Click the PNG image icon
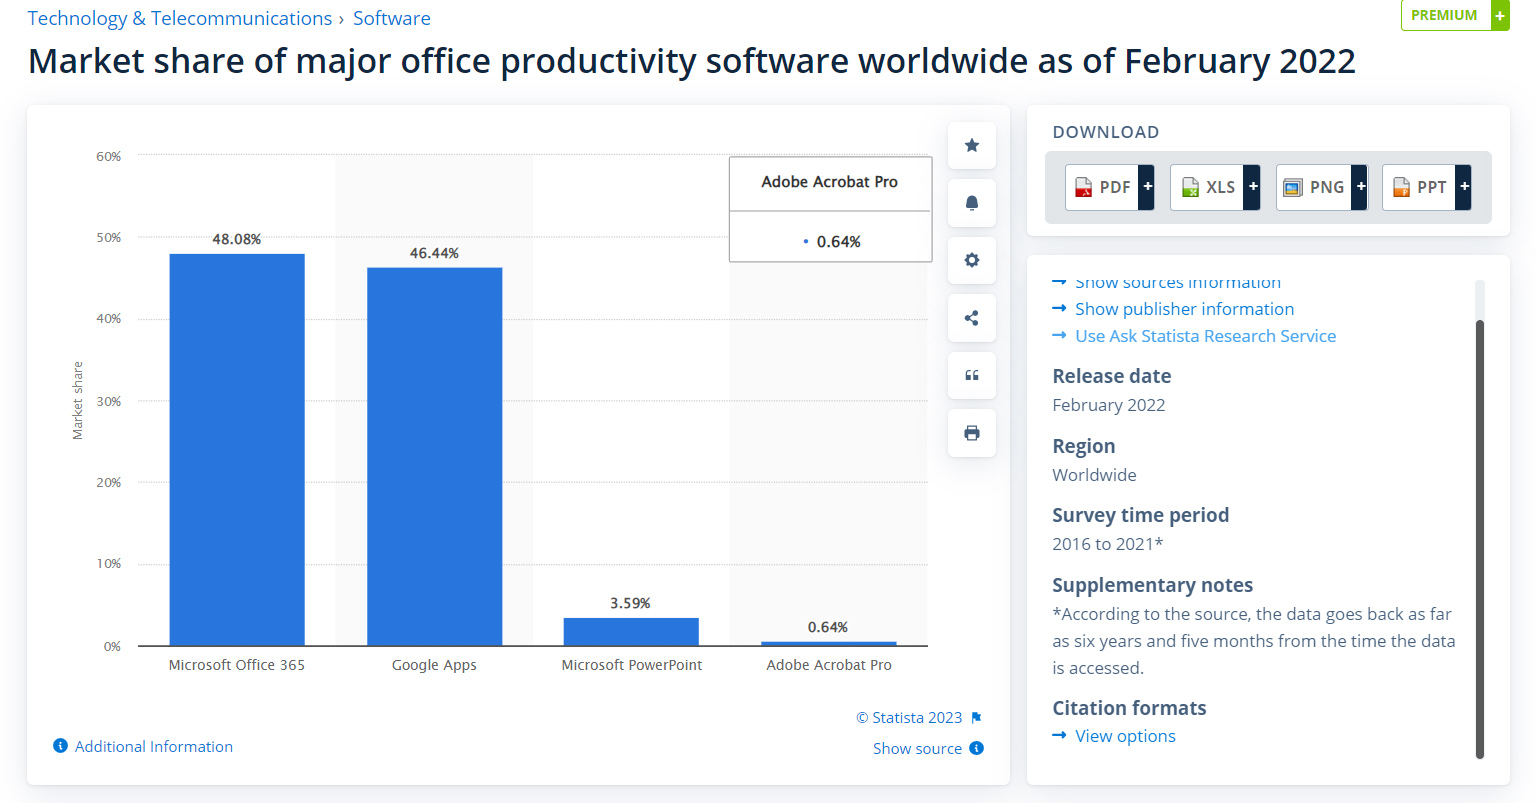This screenshot has height=803, width=1536. 1293,187
